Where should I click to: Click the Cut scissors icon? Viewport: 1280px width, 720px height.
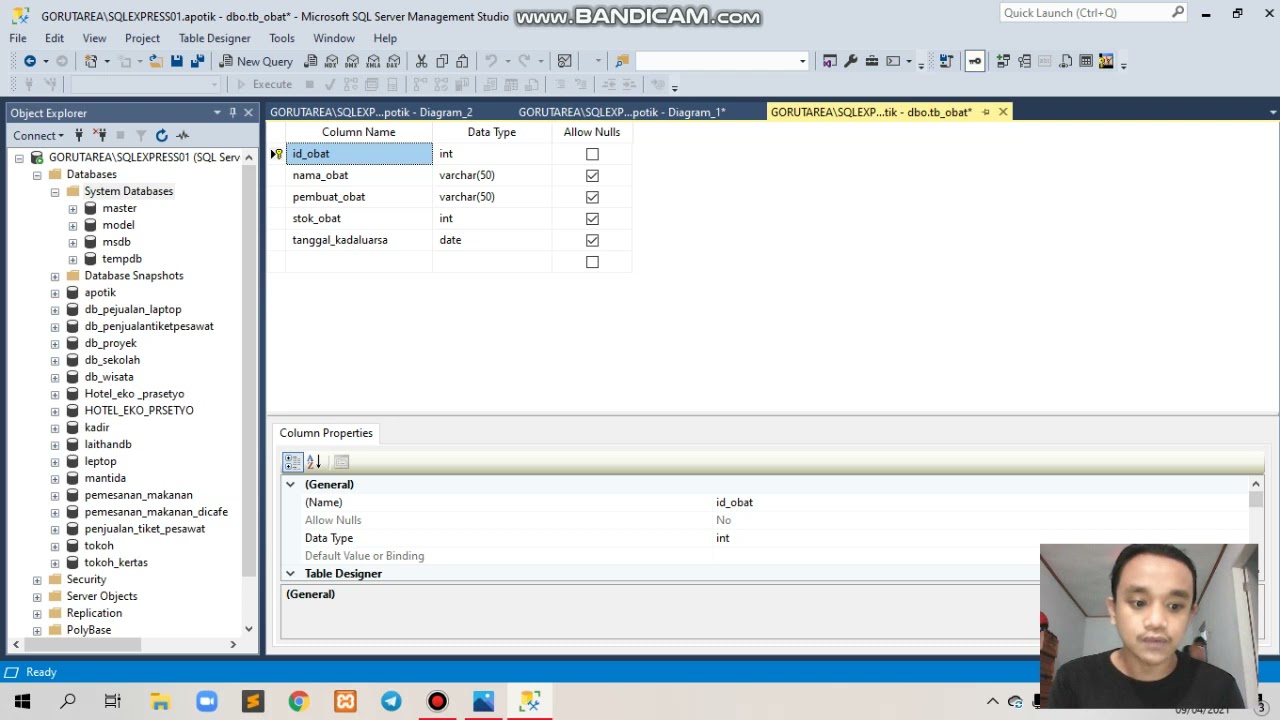pyautogui.click(x=421, y=61)
